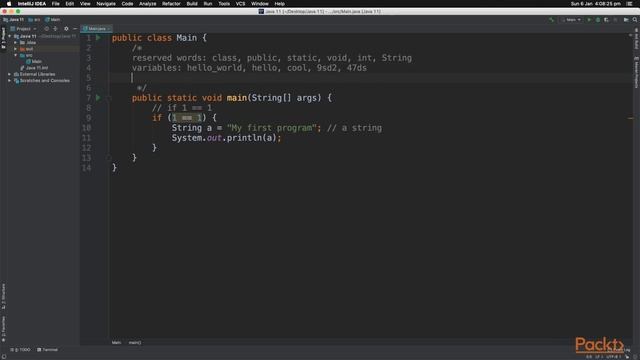Open the Tools menu
Image resolution: width=640 pixels, height=360 pixels.
click(x=224, y=4)
